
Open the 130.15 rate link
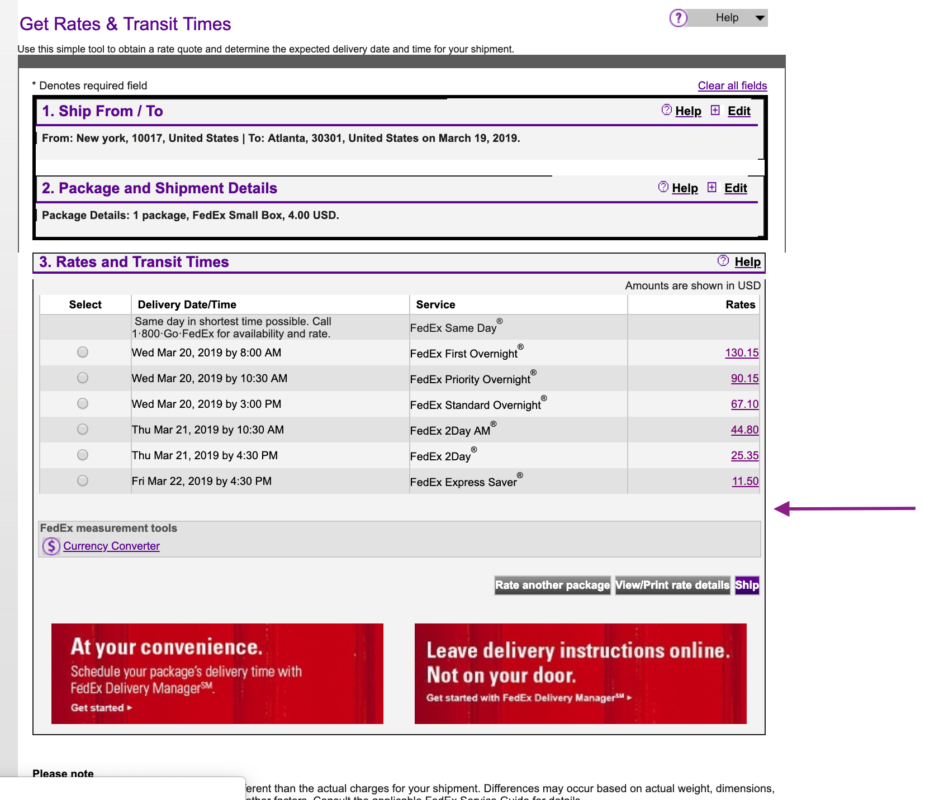coord(742,353)
